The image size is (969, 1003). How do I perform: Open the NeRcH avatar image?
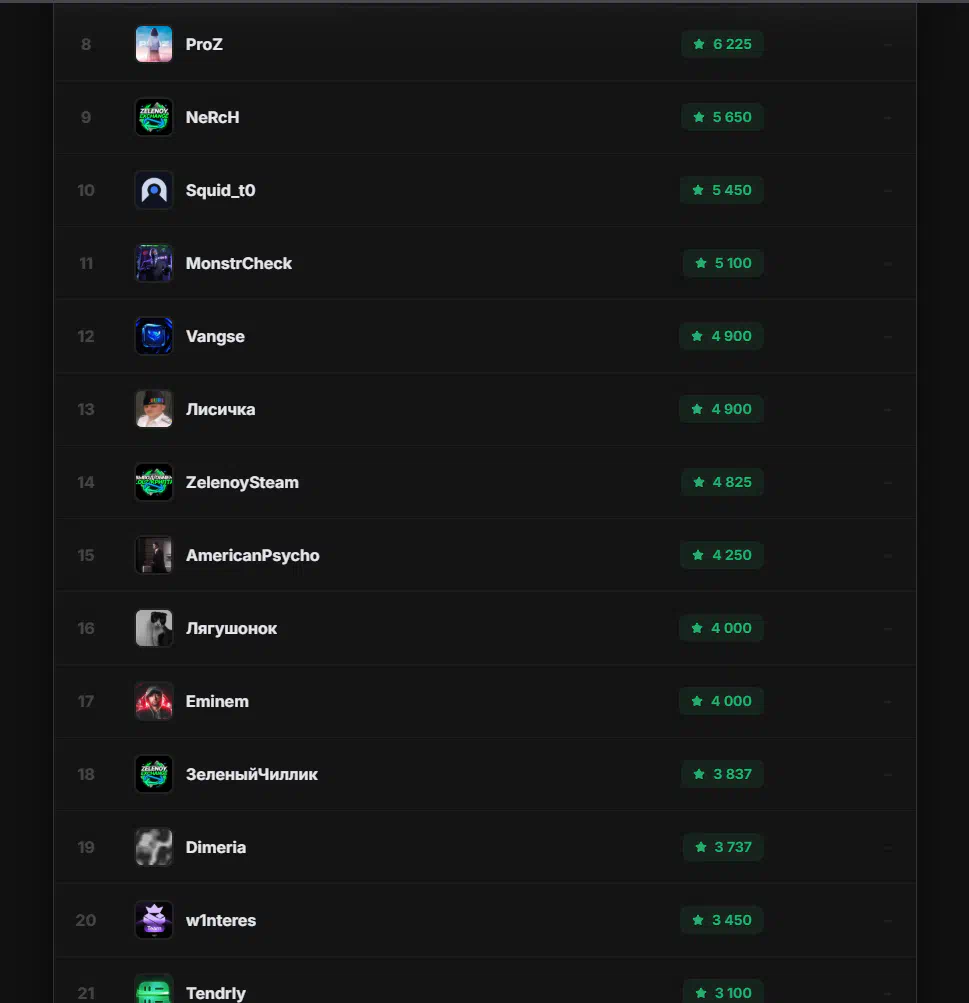click(154, 117)
